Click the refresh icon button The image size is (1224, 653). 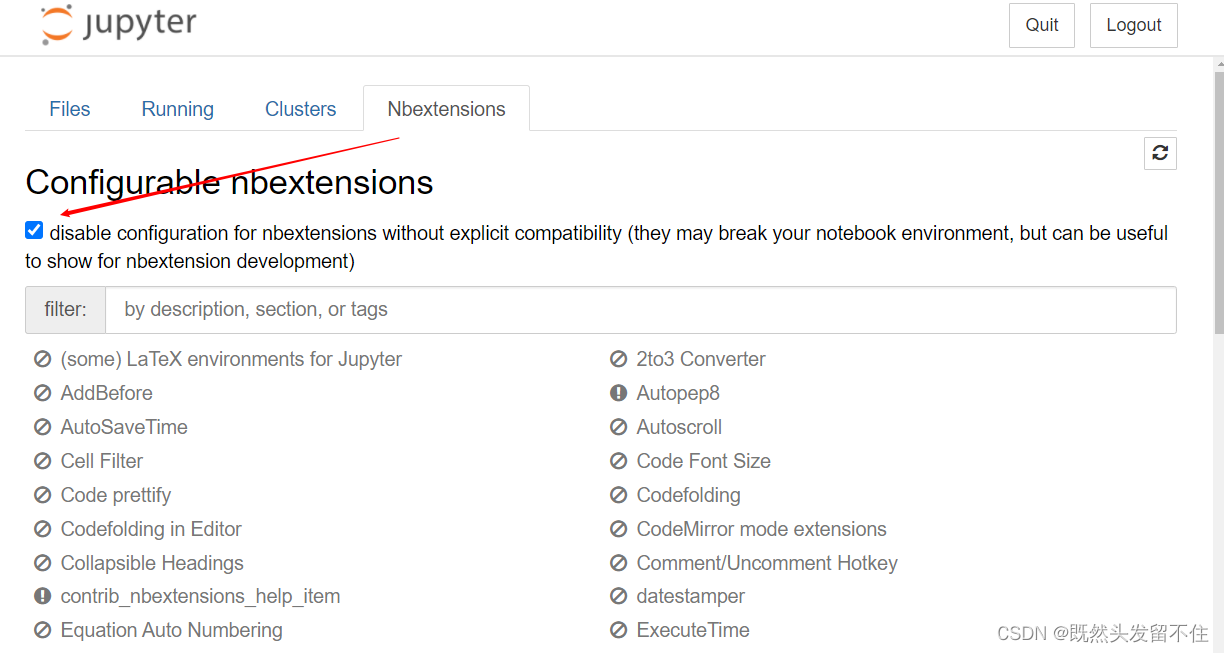(x=1160, y=153)
